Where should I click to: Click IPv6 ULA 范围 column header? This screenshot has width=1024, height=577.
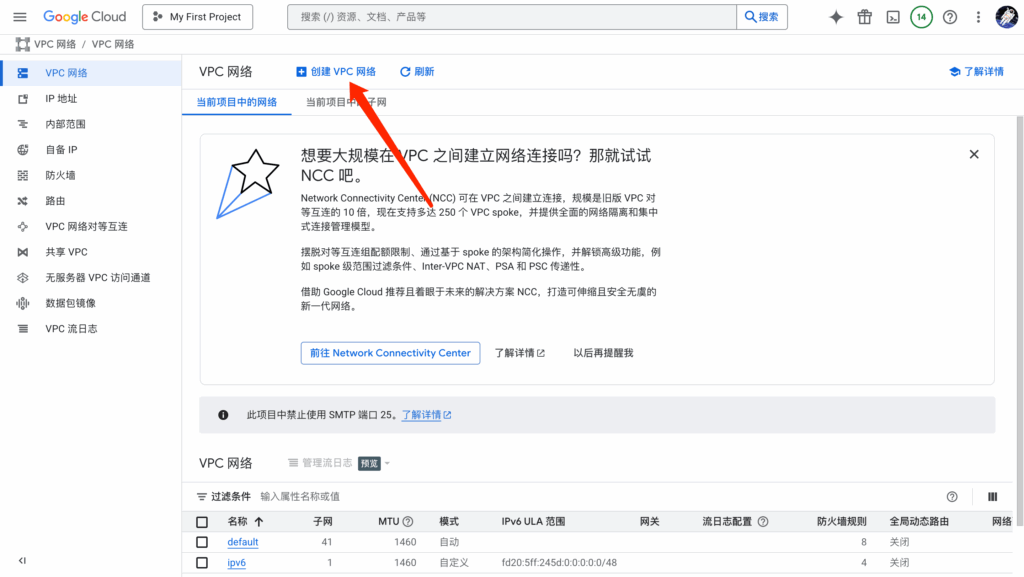tap(533, 522)
